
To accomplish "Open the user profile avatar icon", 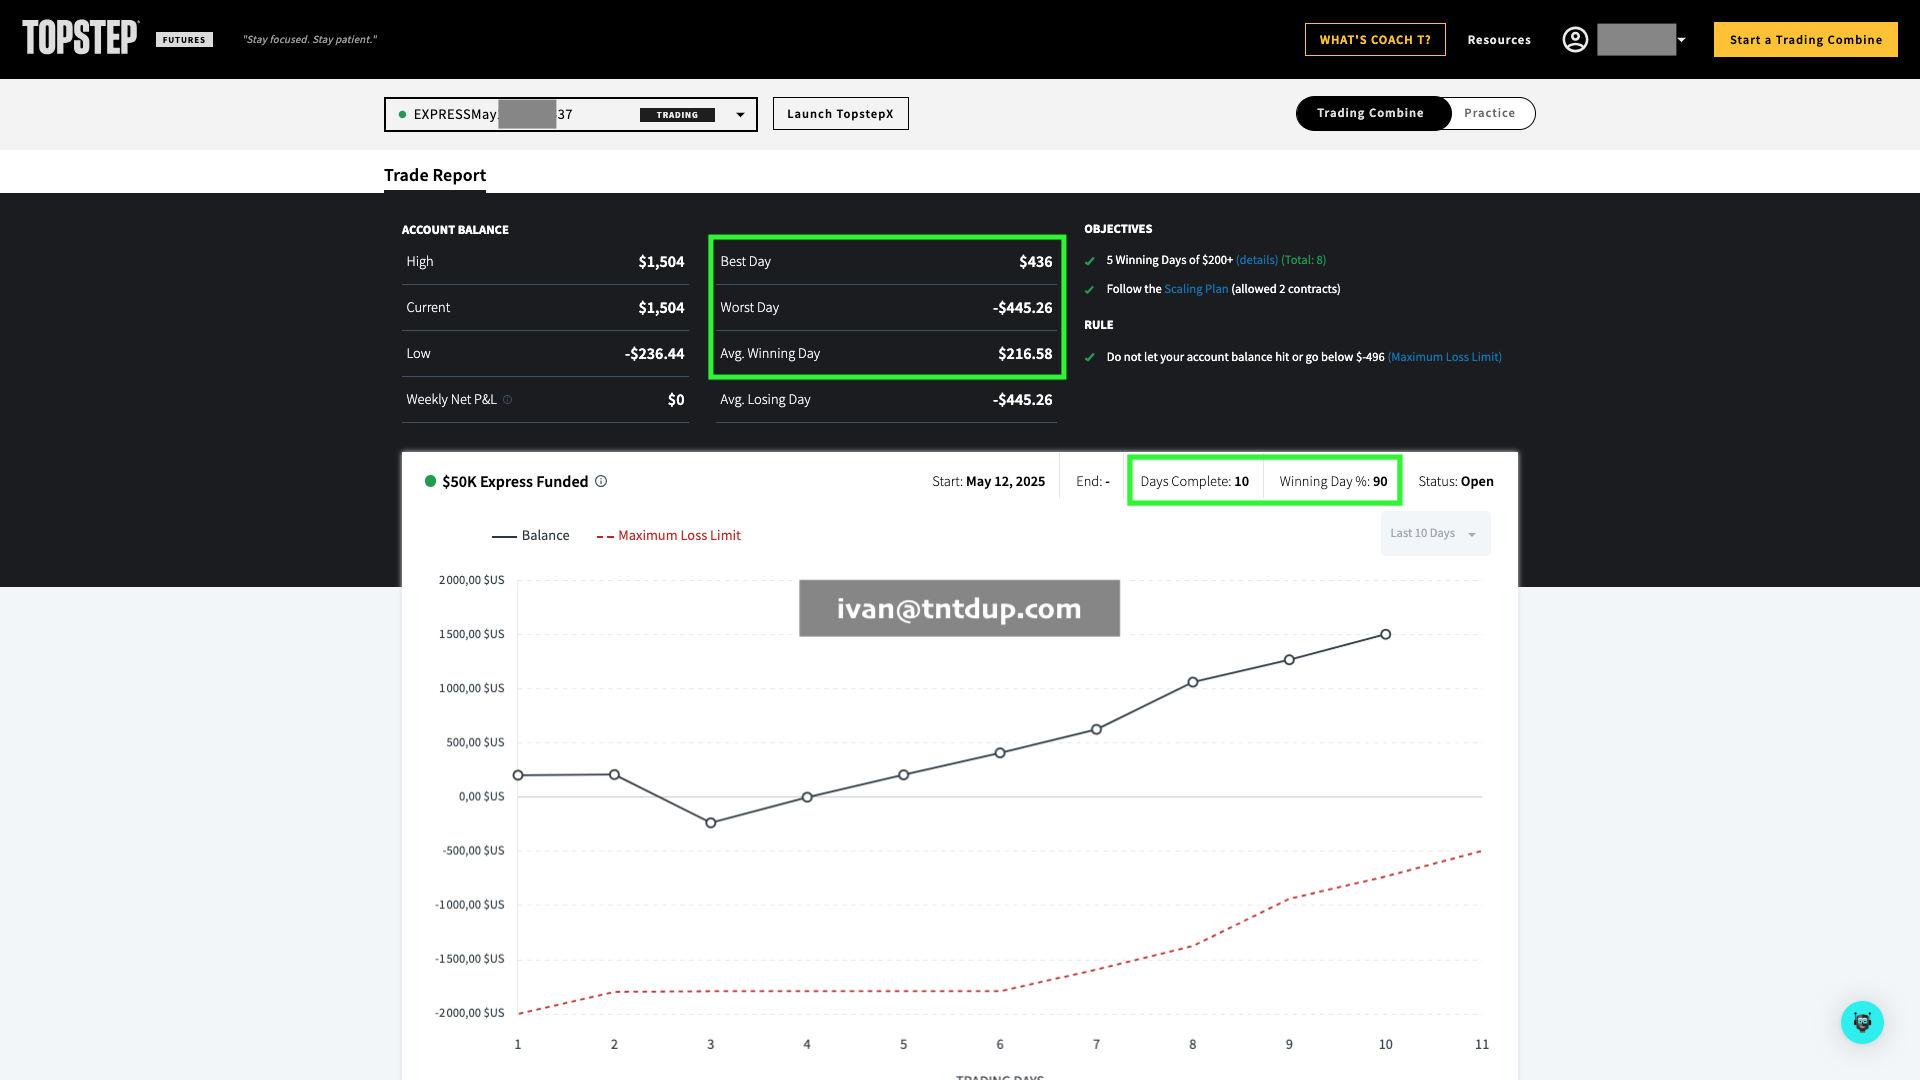I will point(1575,39).
